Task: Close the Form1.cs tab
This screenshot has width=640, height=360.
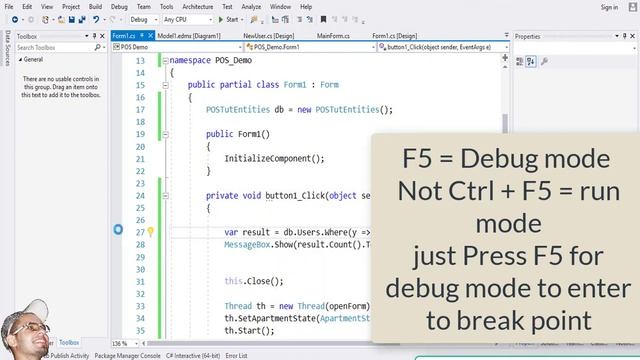Action: point(150,36)
